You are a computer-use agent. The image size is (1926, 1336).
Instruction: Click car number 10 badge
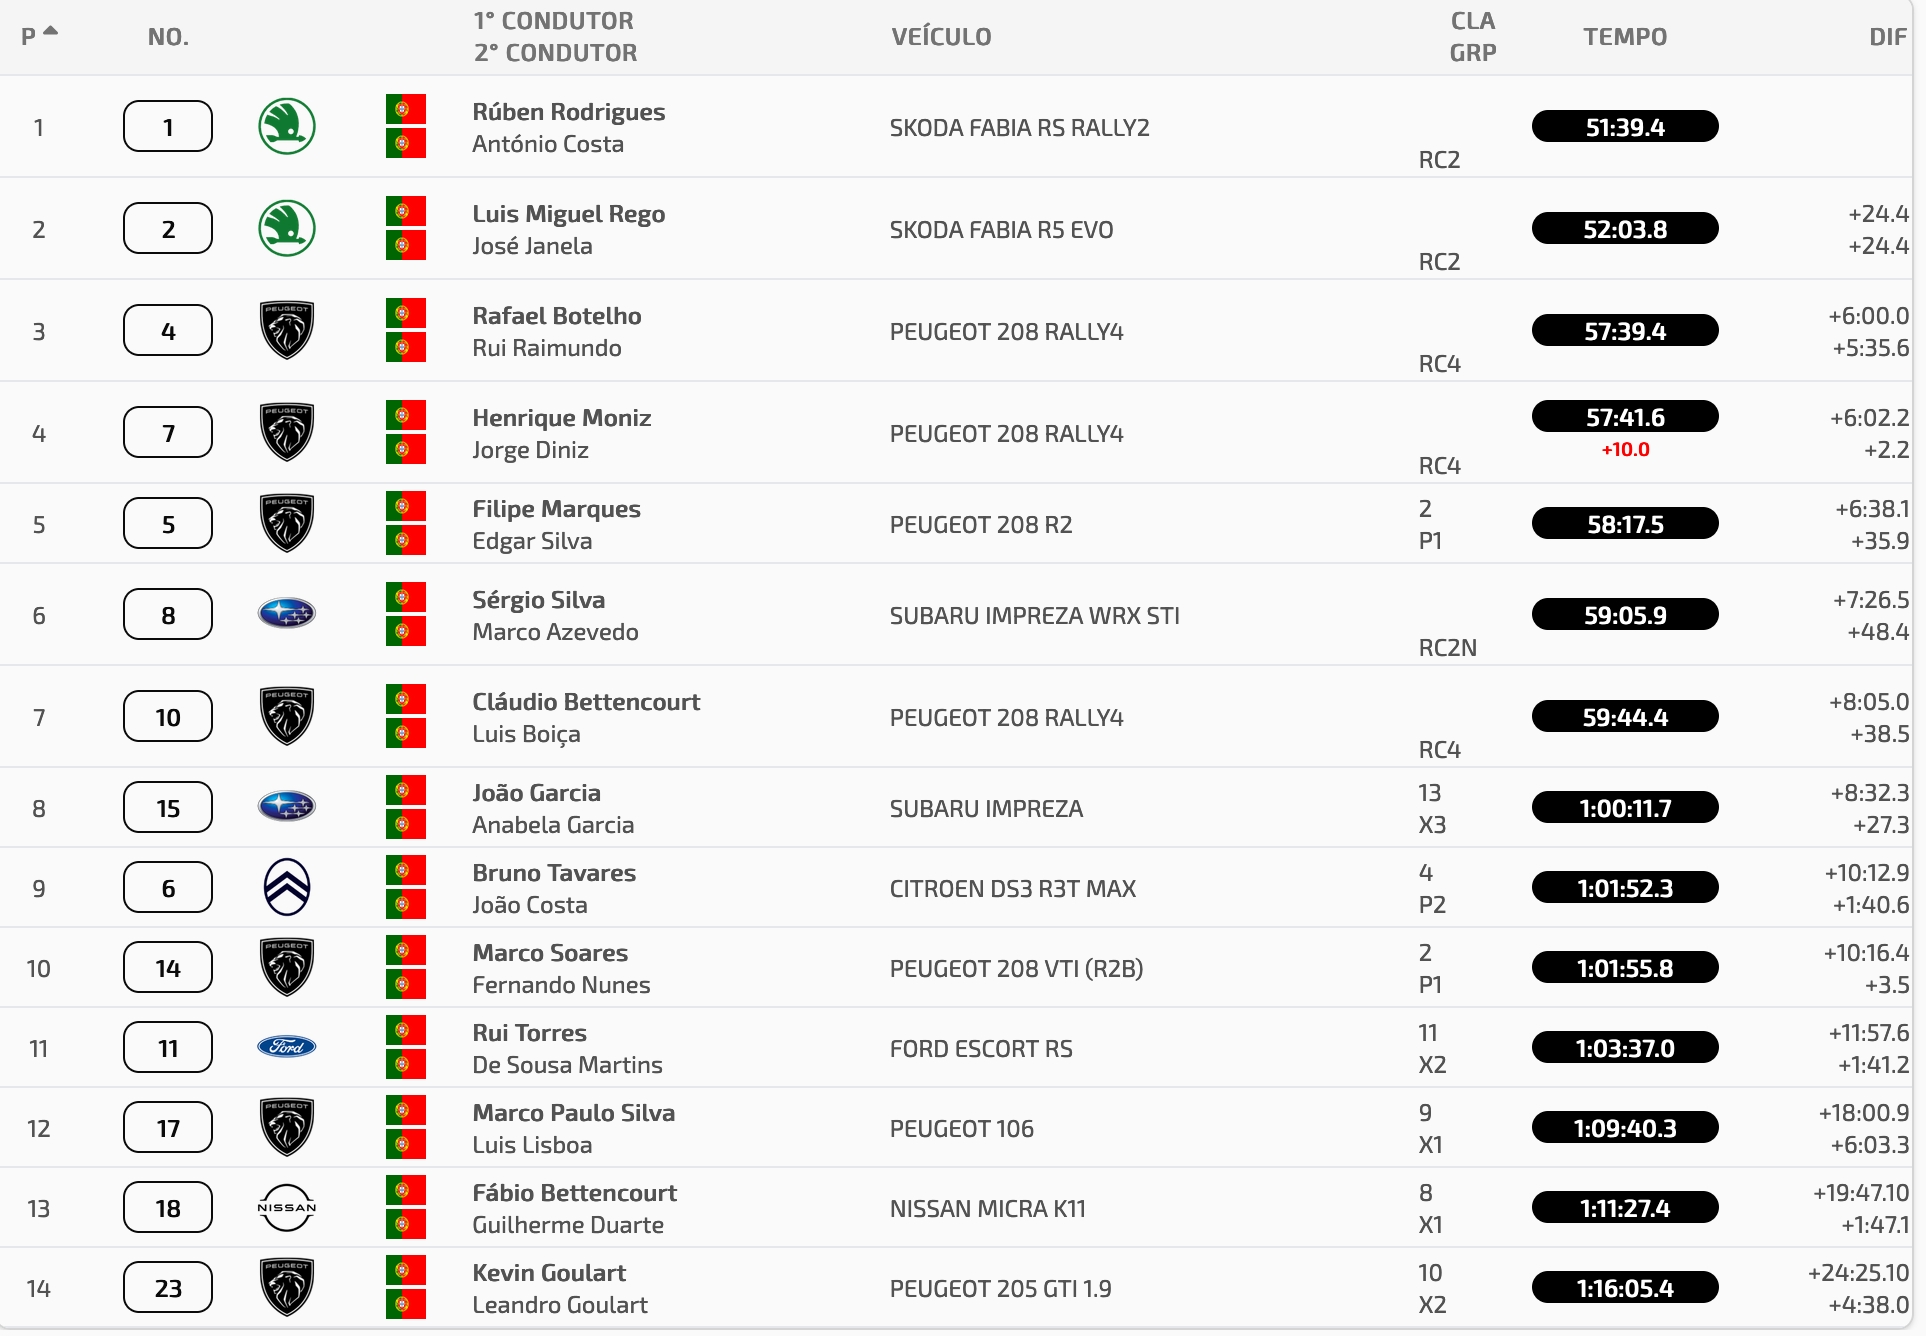(x=168, y=717)
